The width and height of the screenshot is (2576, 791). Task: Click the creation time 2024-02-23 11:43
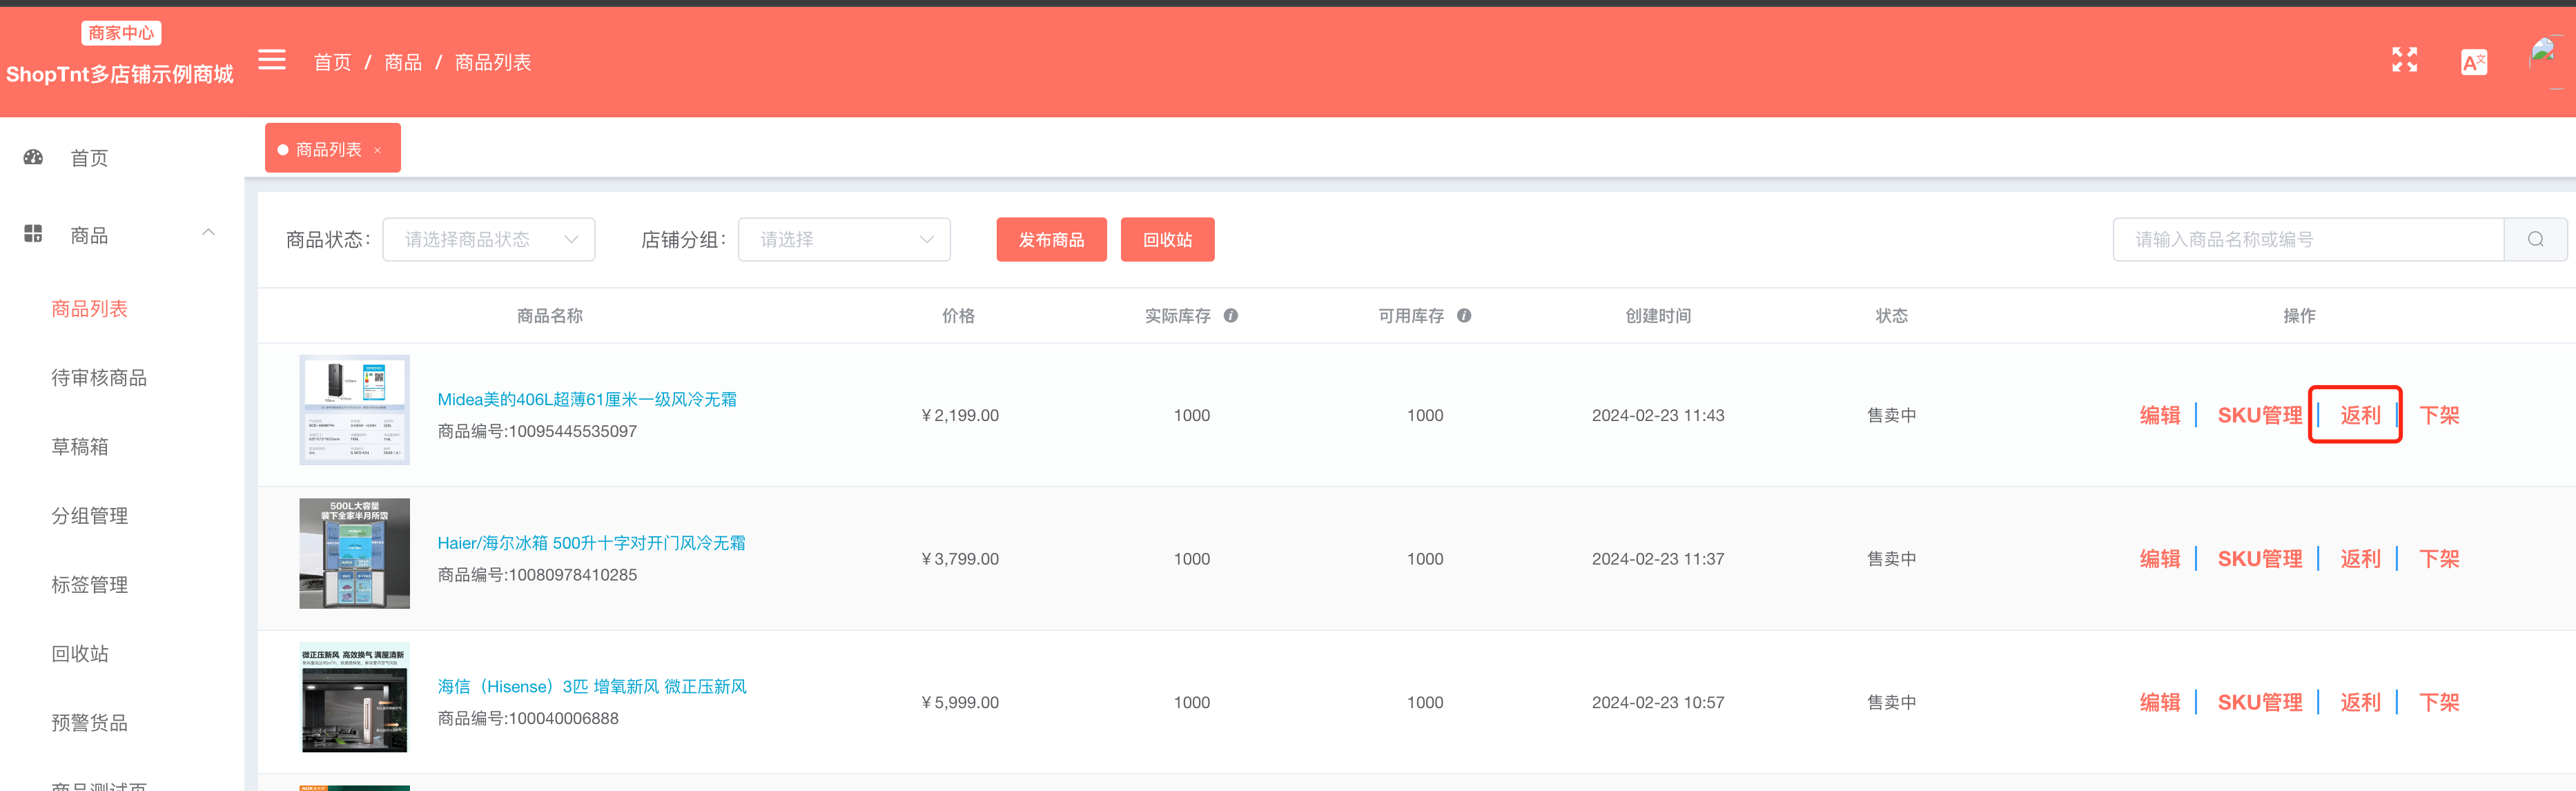pos(1658,416)
